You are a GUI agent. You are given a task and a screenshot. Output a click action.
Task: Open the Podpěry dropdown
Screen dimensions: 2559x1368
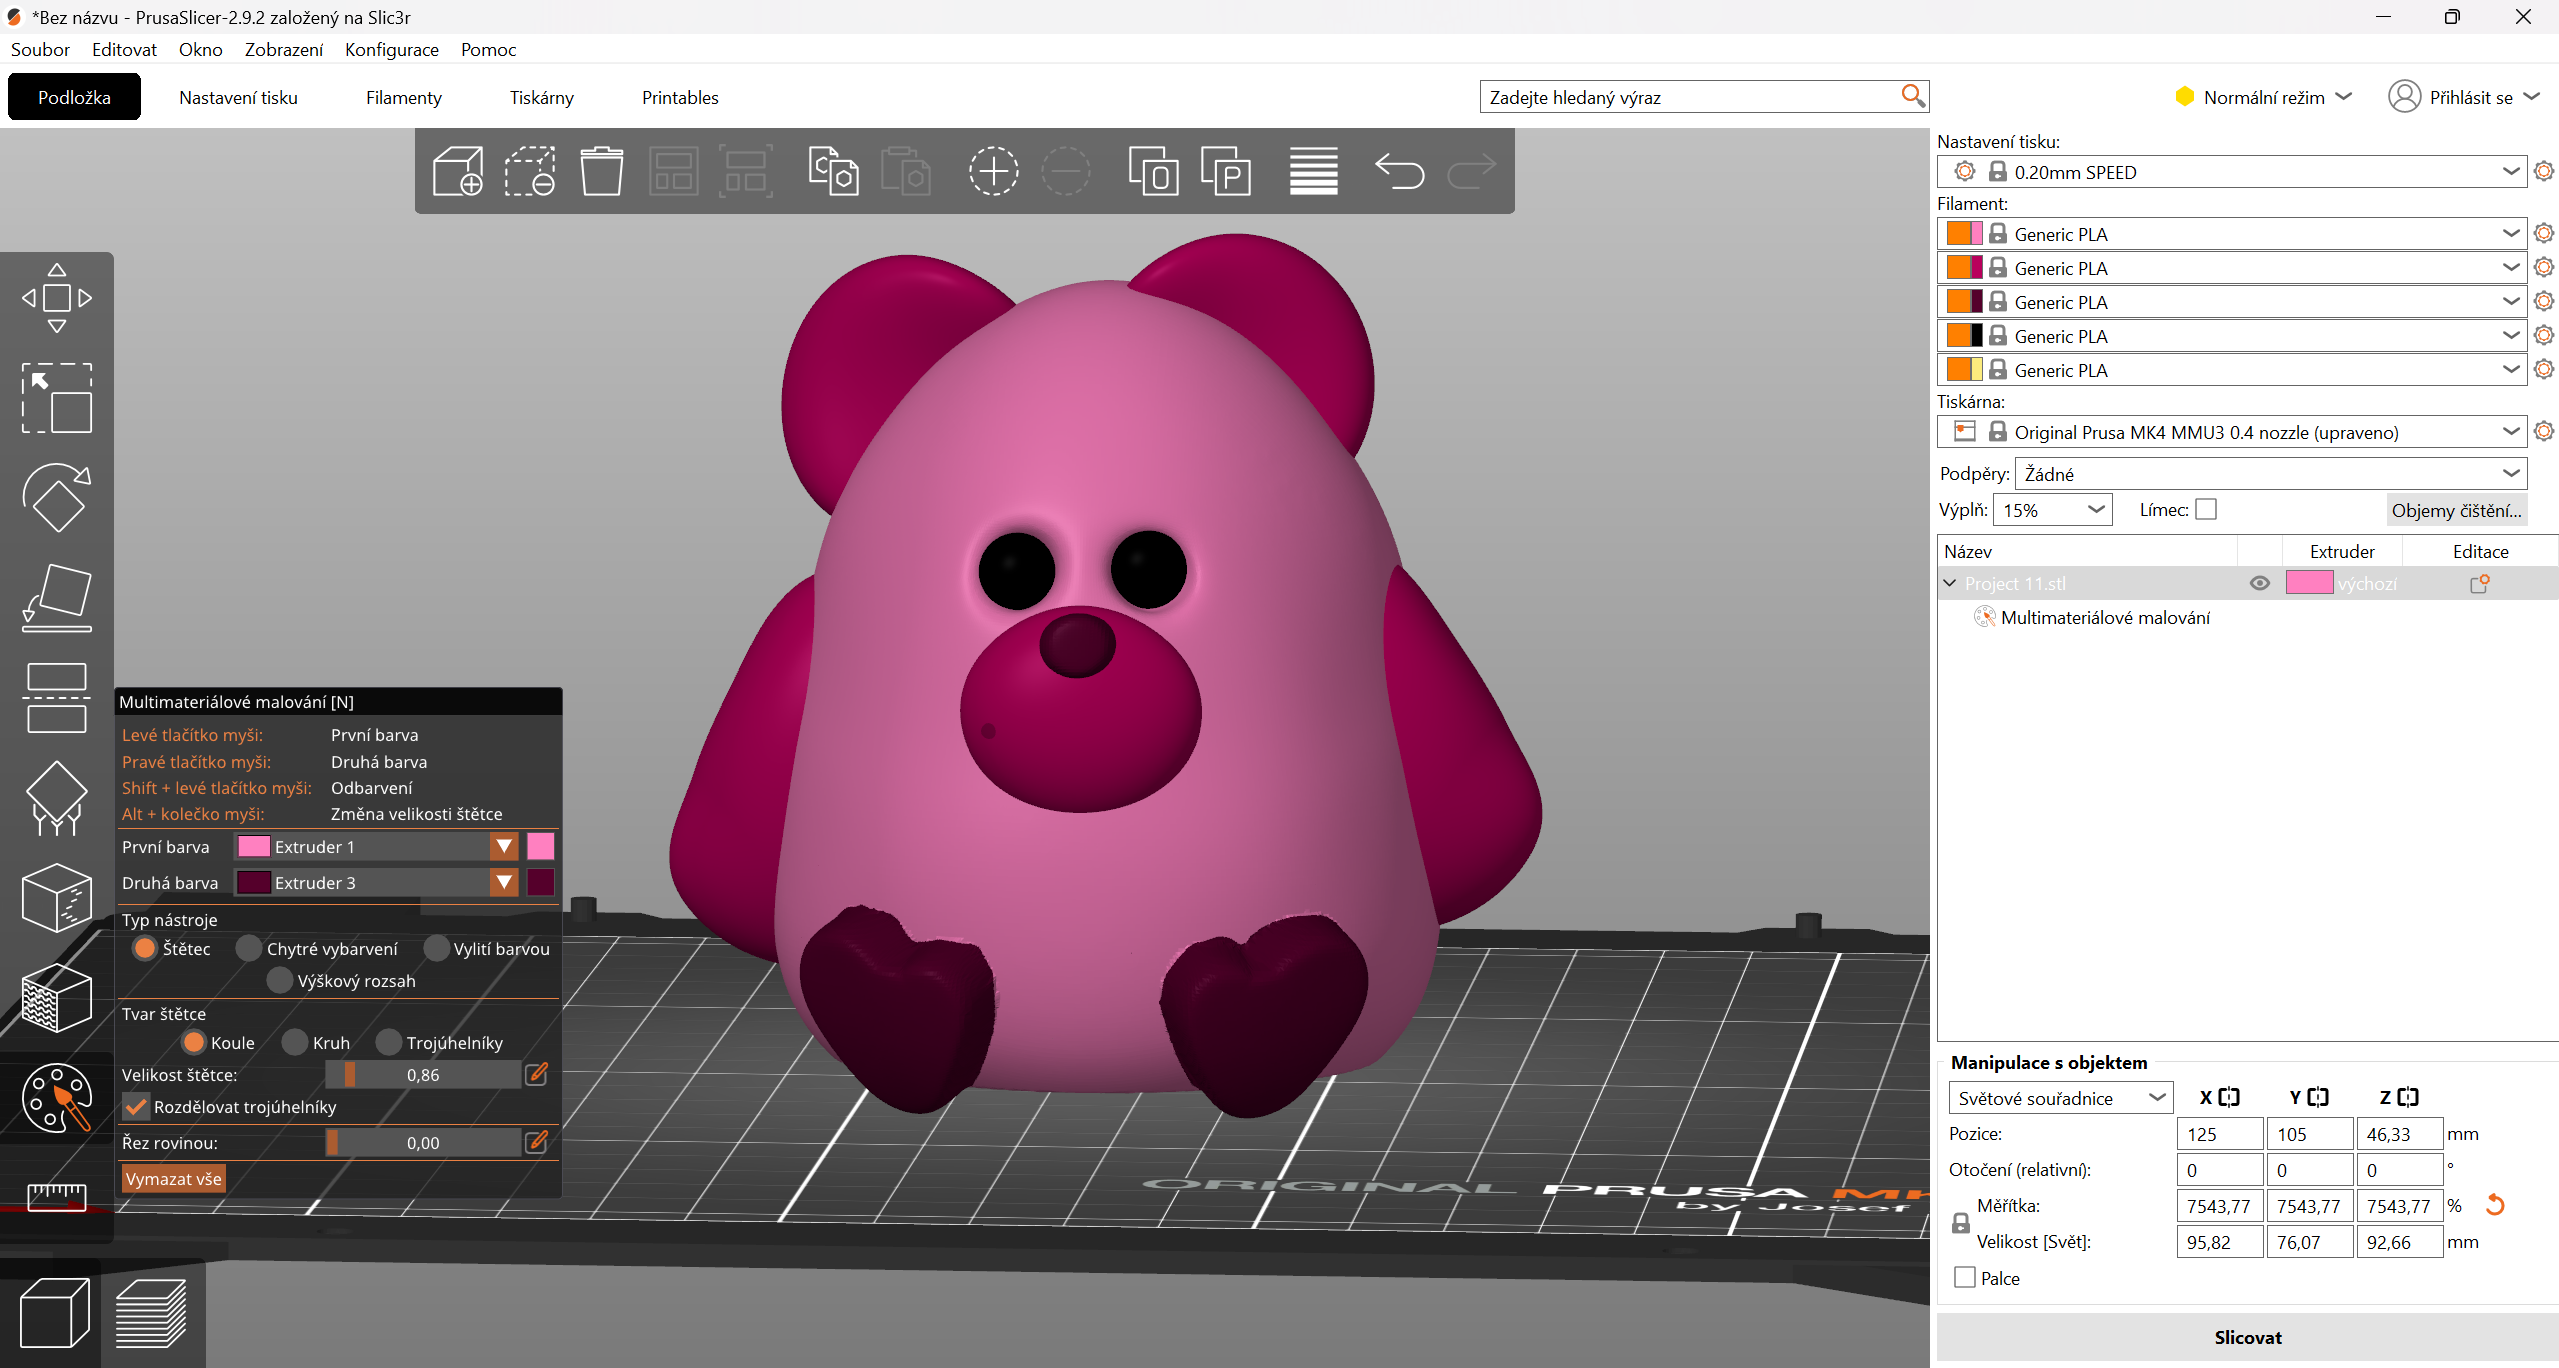[2270, 474]
